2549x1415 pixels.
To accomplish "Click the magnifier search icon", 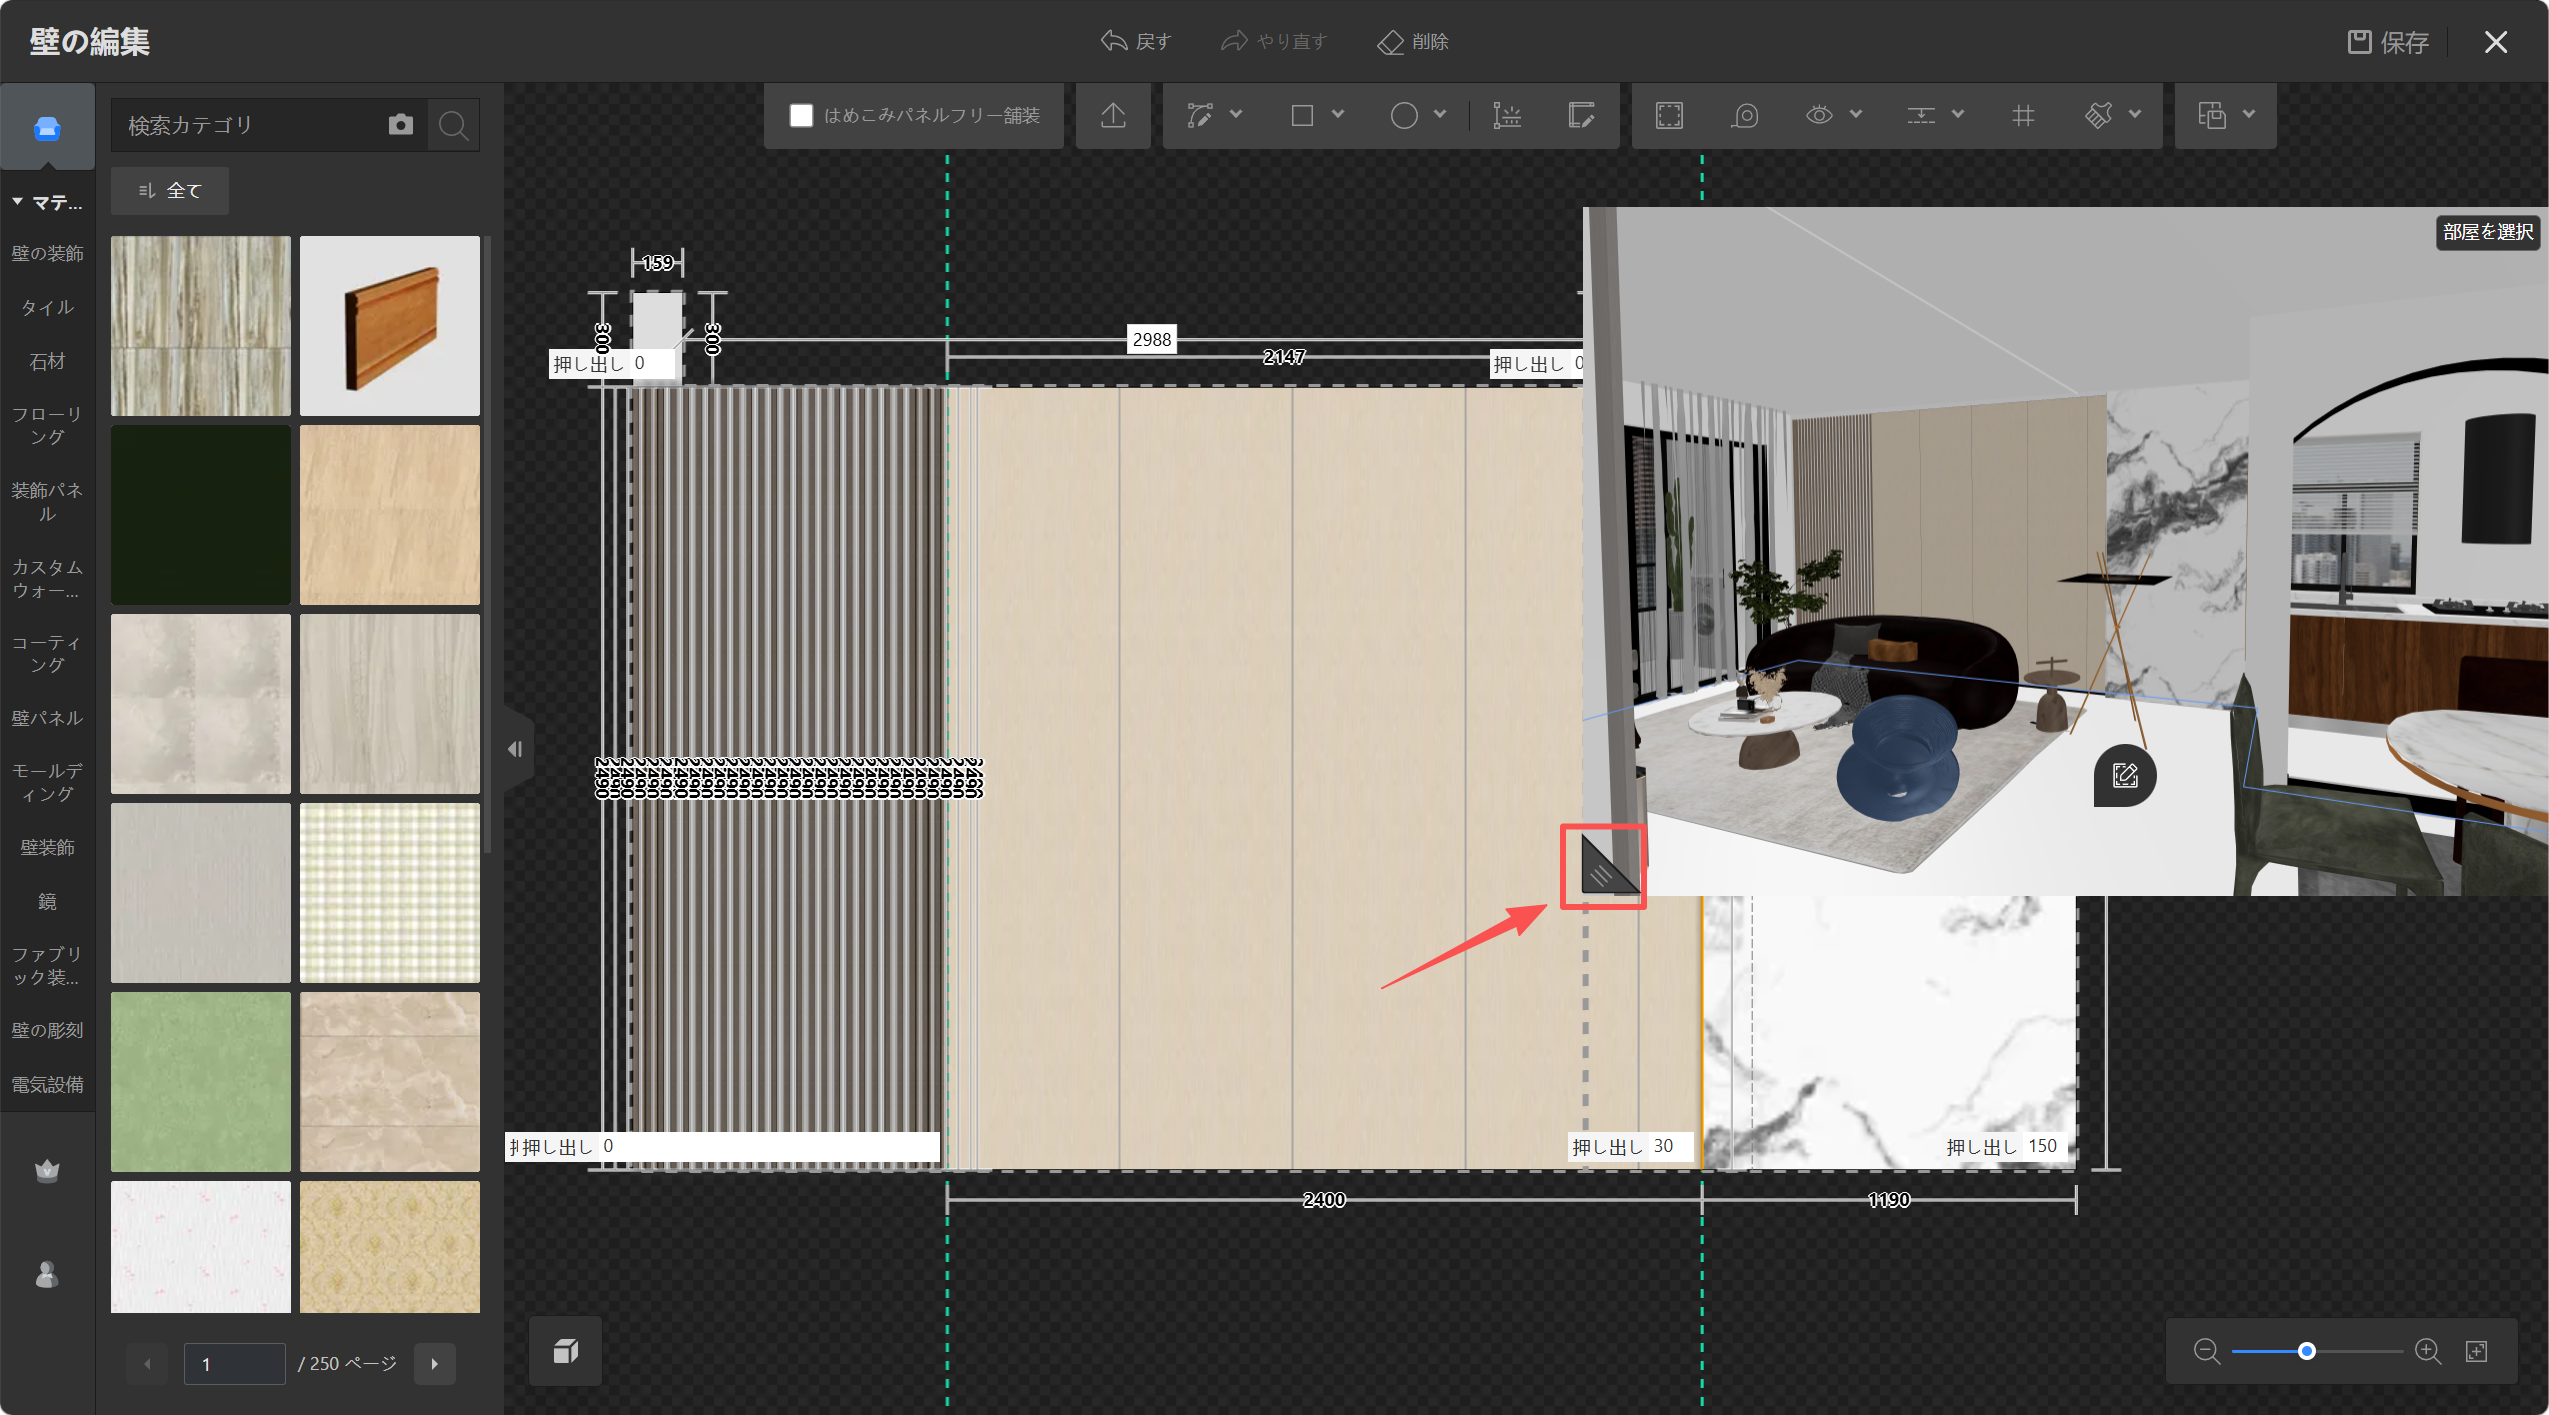I will click(454, 125).
